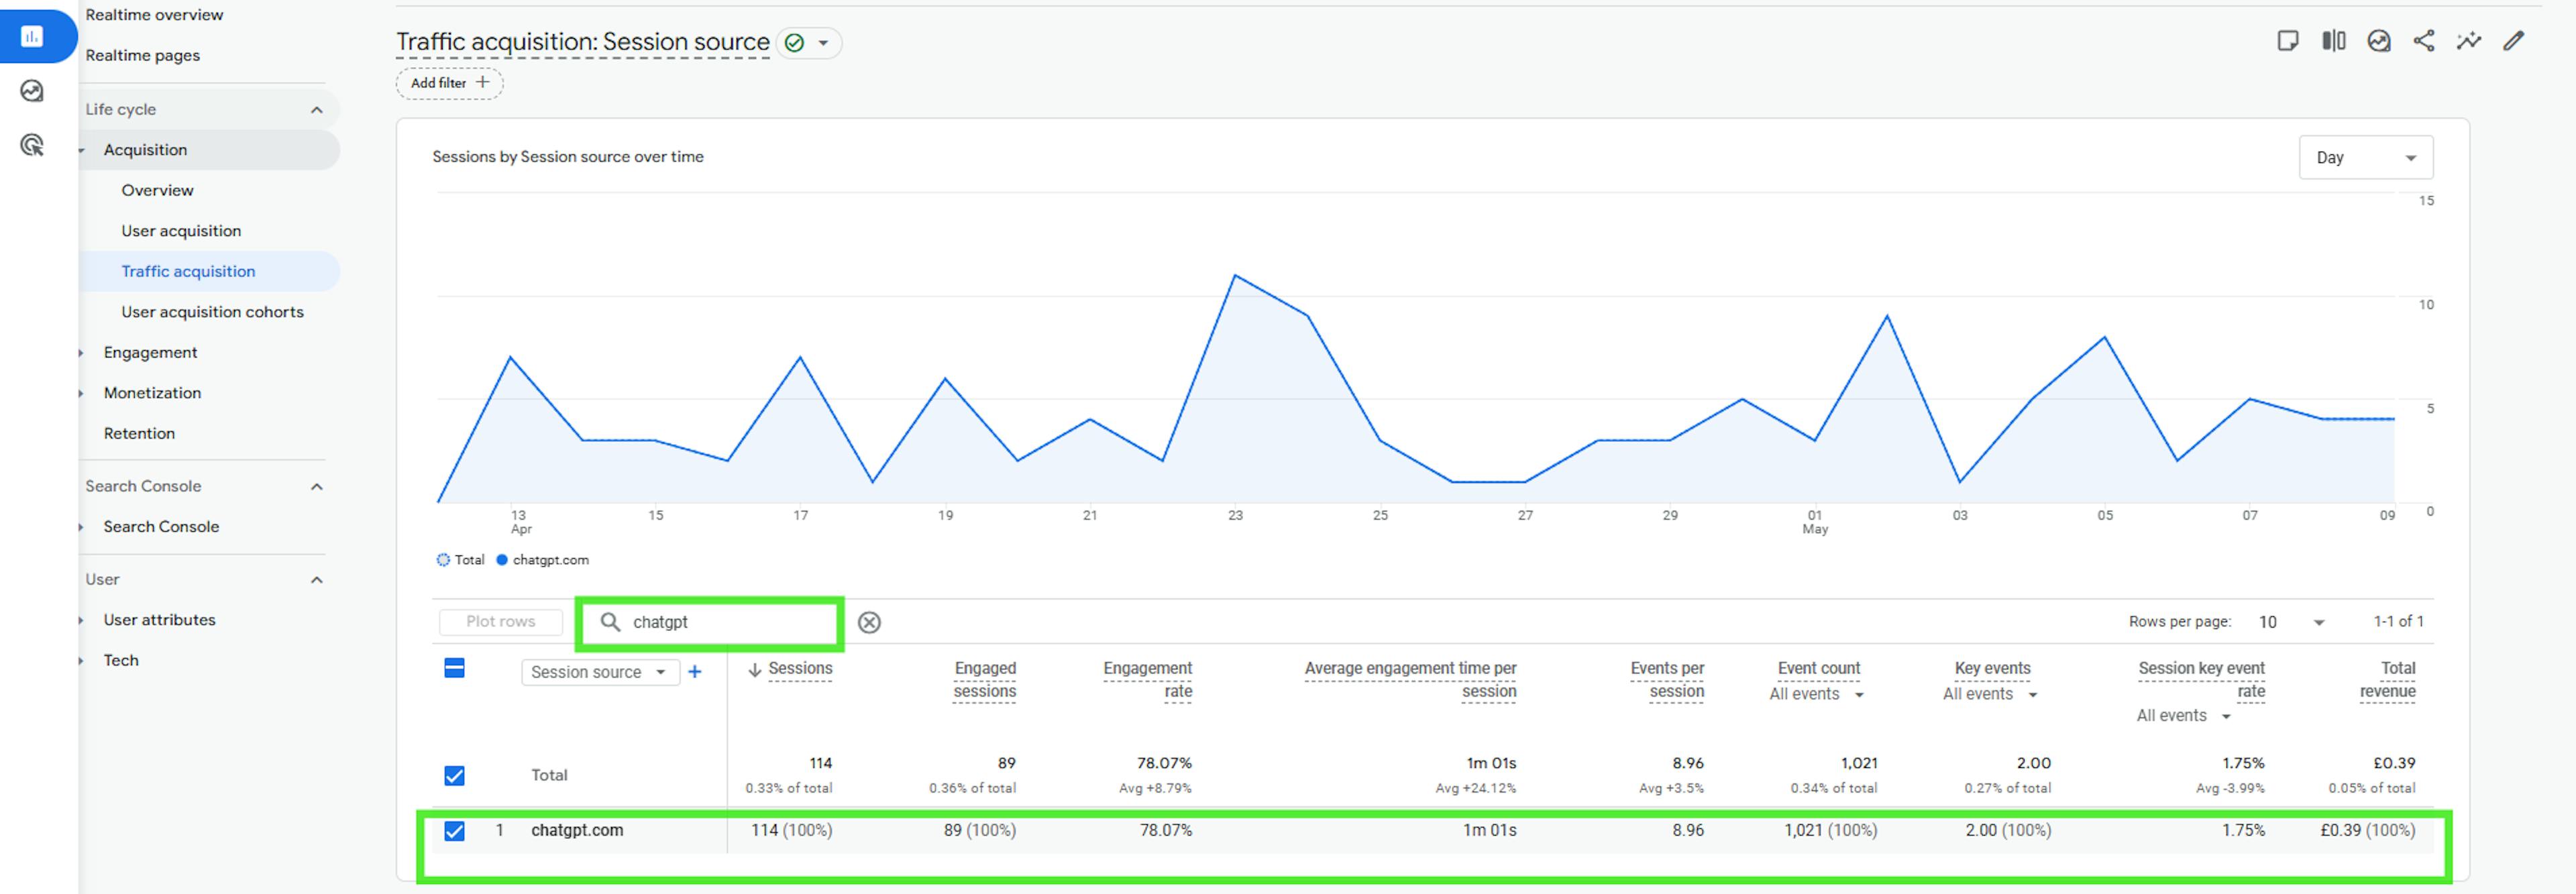Change the Rows per page dropdown
This screenshot has height=894, width=2576.
[2290, 622]
